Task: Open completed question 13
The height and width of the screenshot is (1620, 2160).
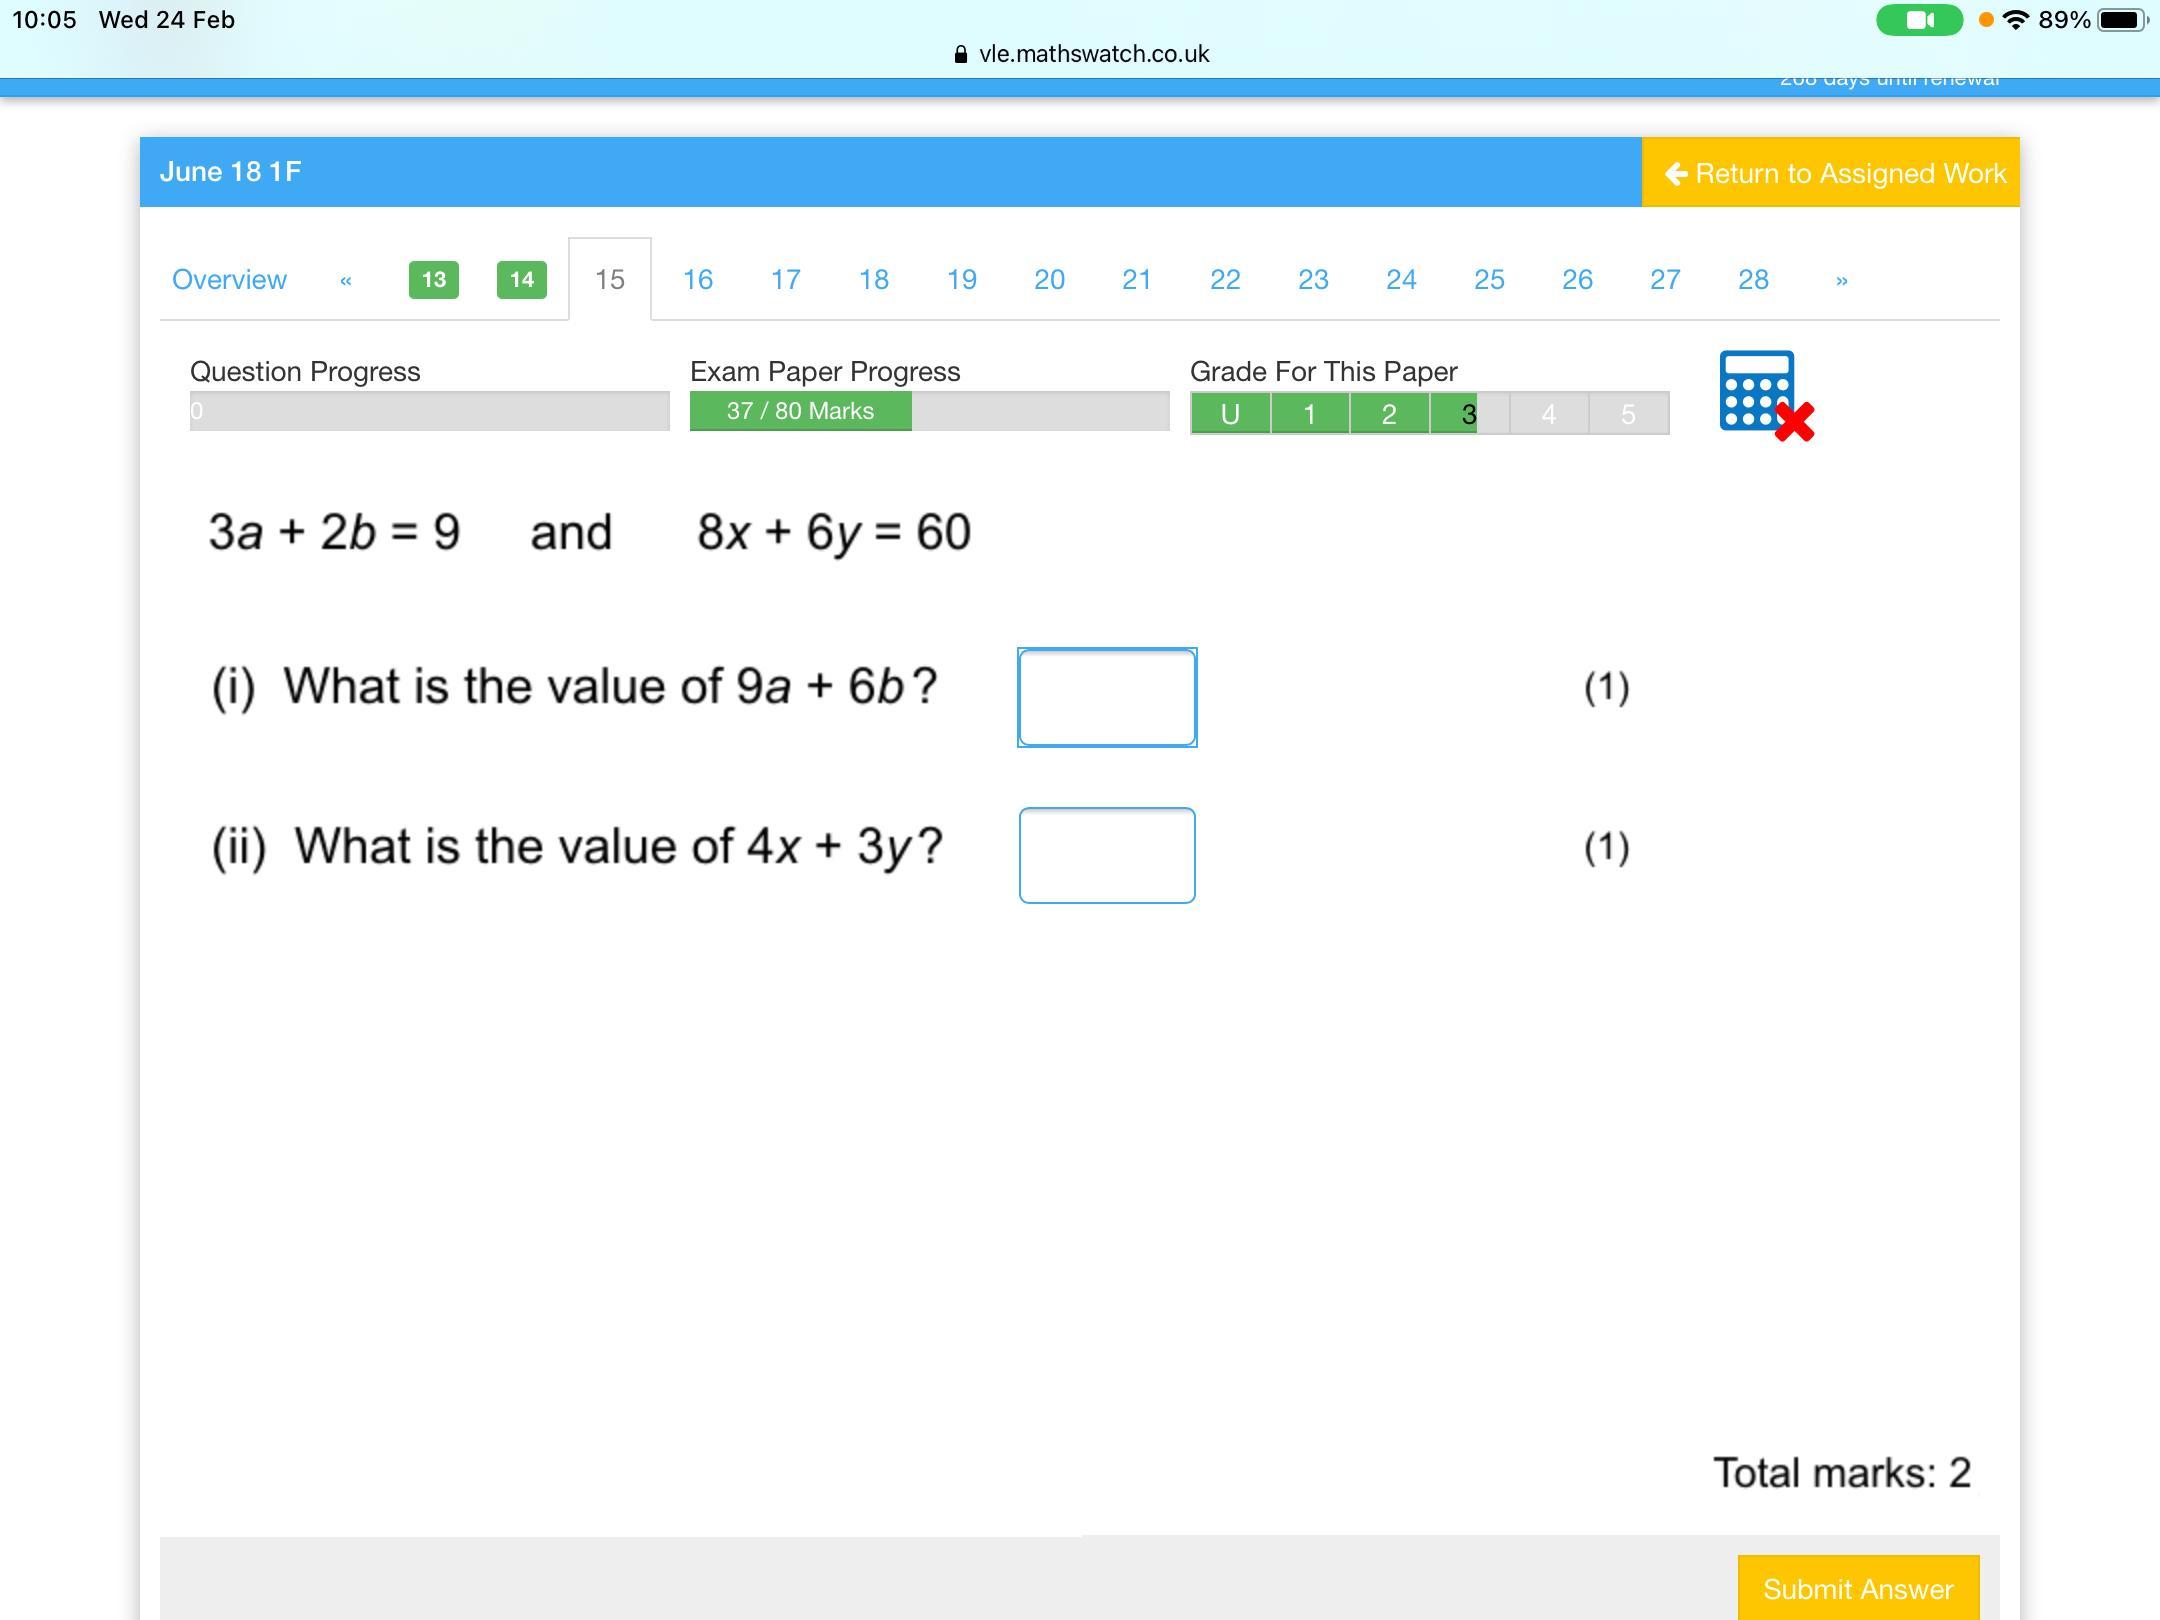Action: 433,280
